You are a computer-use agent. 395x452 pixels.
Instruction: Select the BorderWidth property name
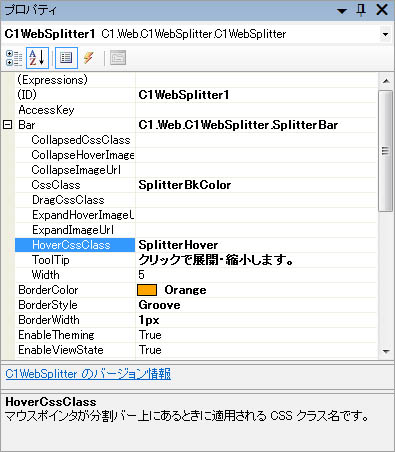coord(49,320)
